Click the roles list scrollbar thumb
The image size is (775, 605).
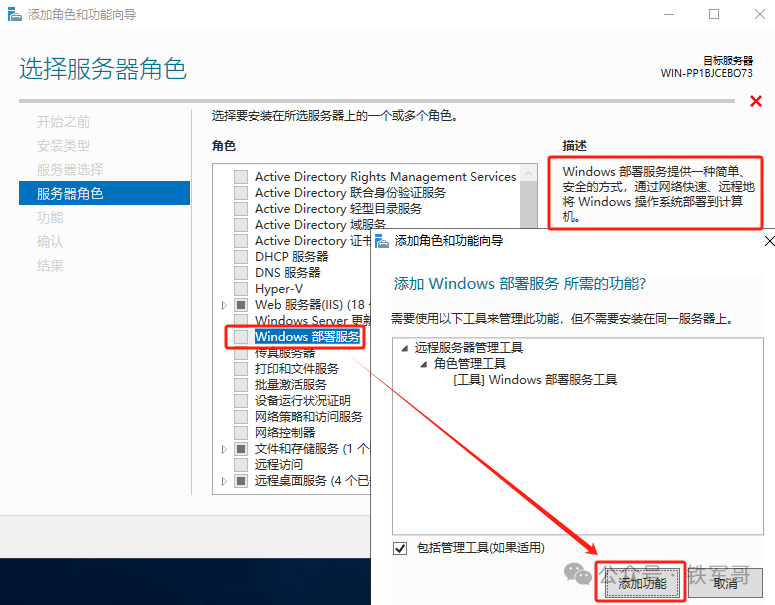click(x=528, y=205)
